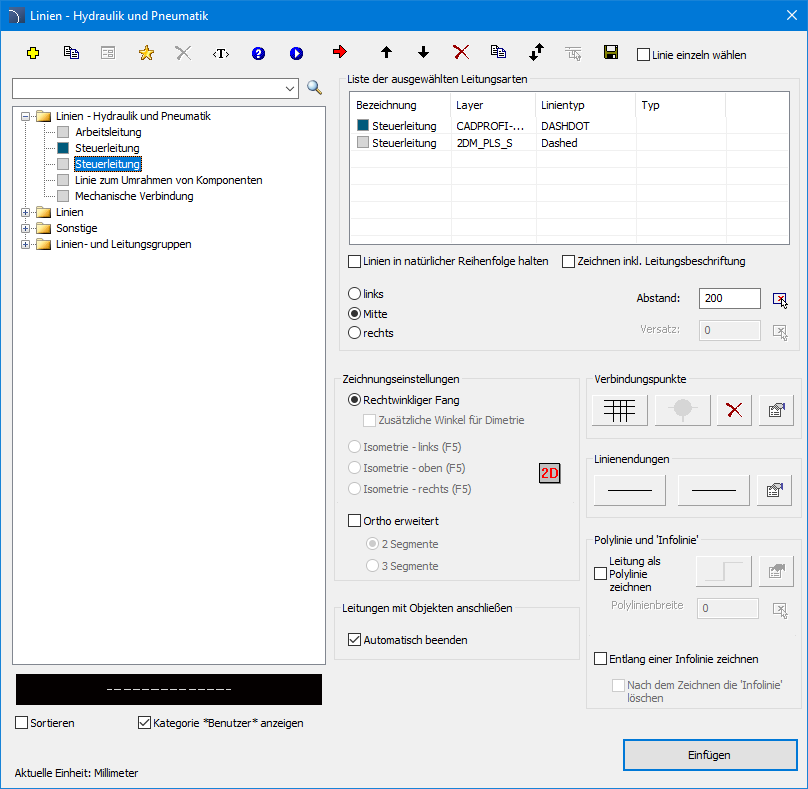Click the floppy disk save icon
The height and width of the screenshot is (789, 808).
(610, 52)
